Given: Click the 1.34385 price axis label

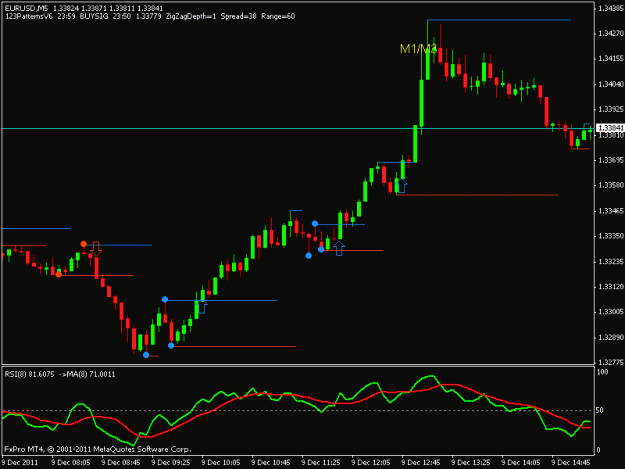Looking at the screenshot, I should click(611, 8).
